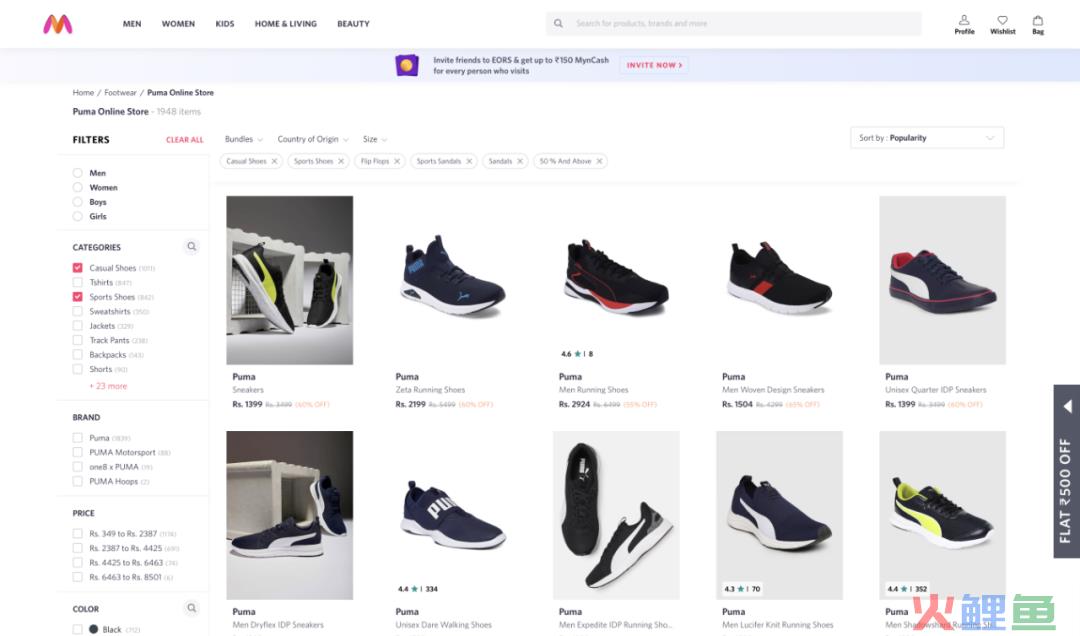Screen dimensions: 1080x636
Task: Uncheck the Casual Shoes category
Action: (x=78, y=268)
